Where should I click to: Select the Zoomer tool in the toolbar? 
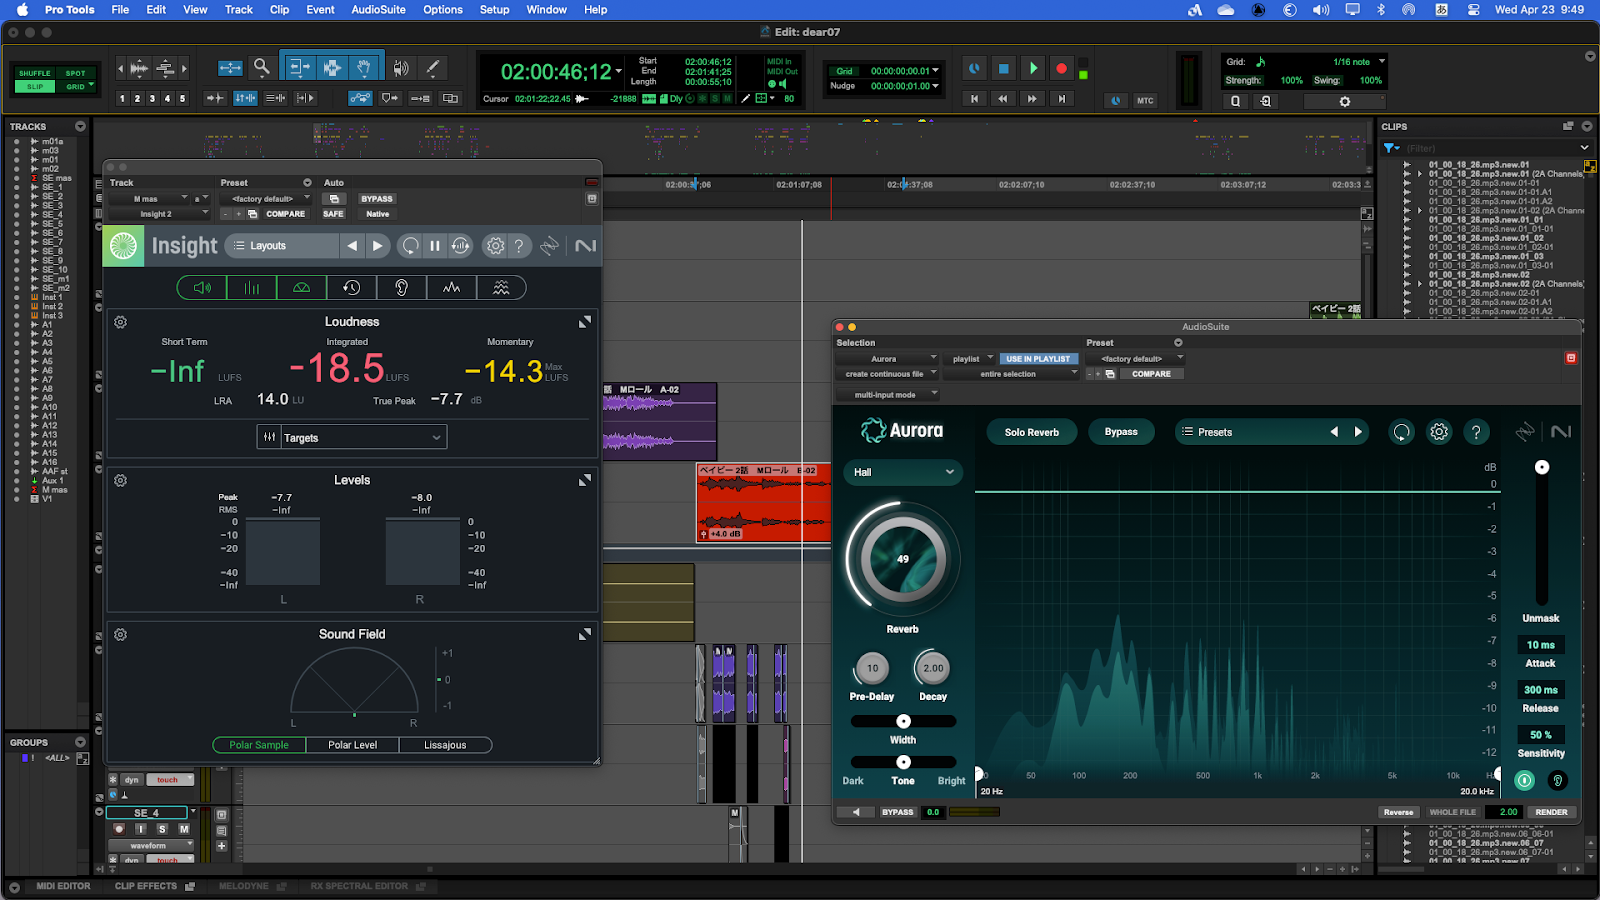[x=262, y=68]
